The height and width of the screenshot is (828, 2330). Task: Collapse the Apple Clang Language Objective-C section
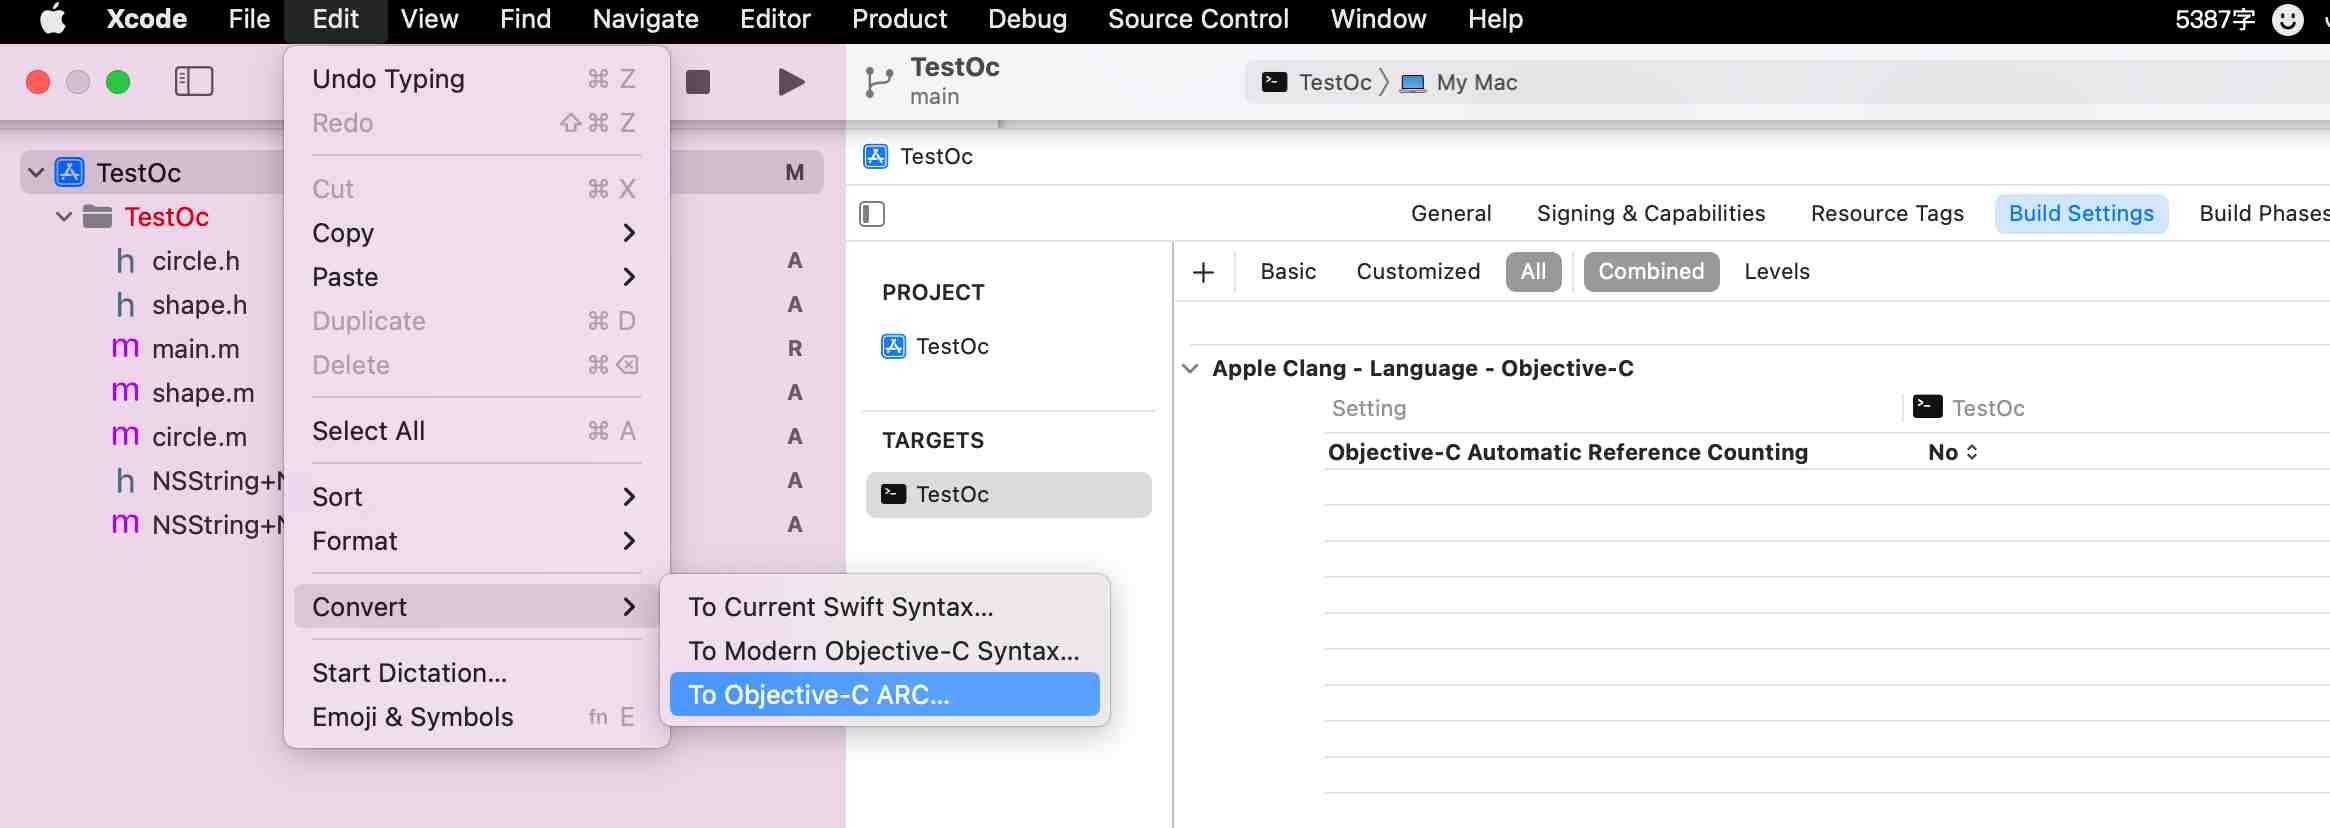click(1190, 368)
